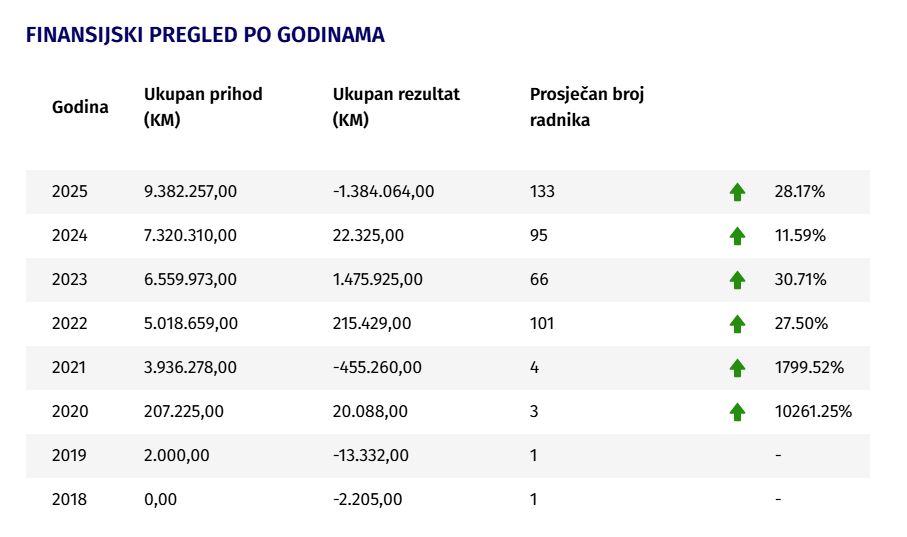
Task: Select result value 1.475.925,00
Action: (x=377, y=279)
